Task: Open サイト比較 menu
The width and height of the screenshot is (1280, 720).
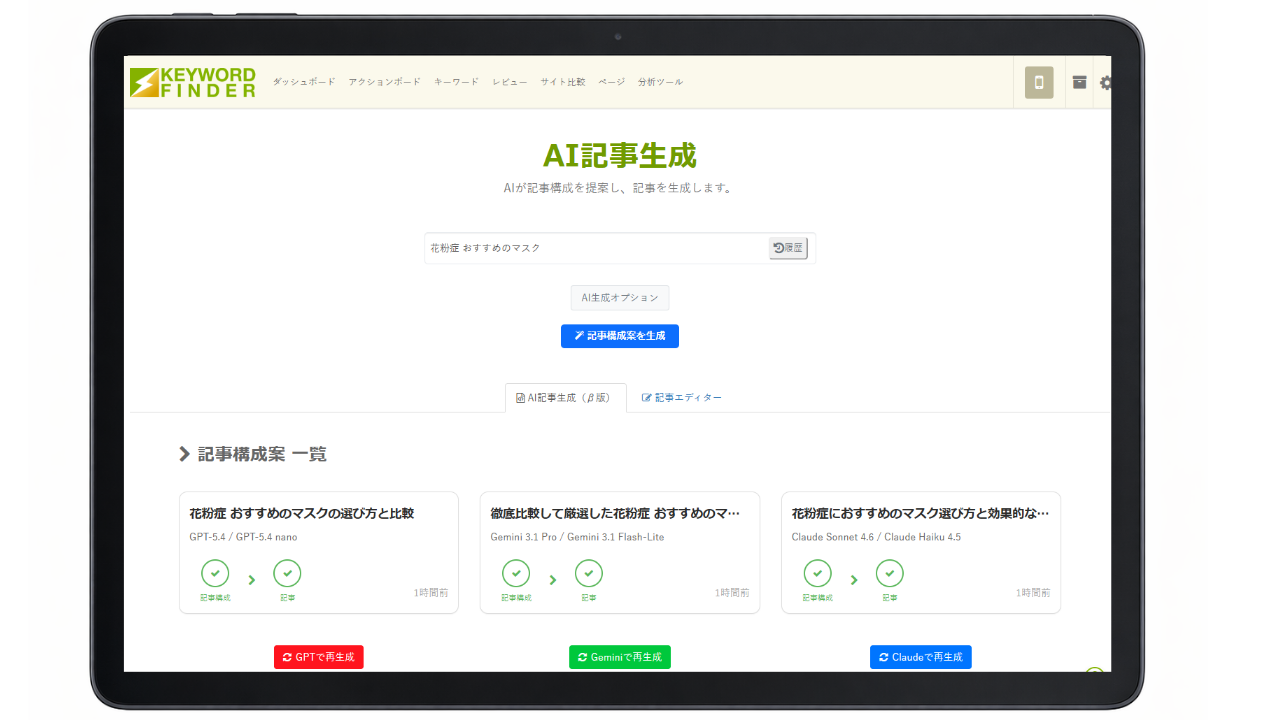Action: tap(563, 82)
